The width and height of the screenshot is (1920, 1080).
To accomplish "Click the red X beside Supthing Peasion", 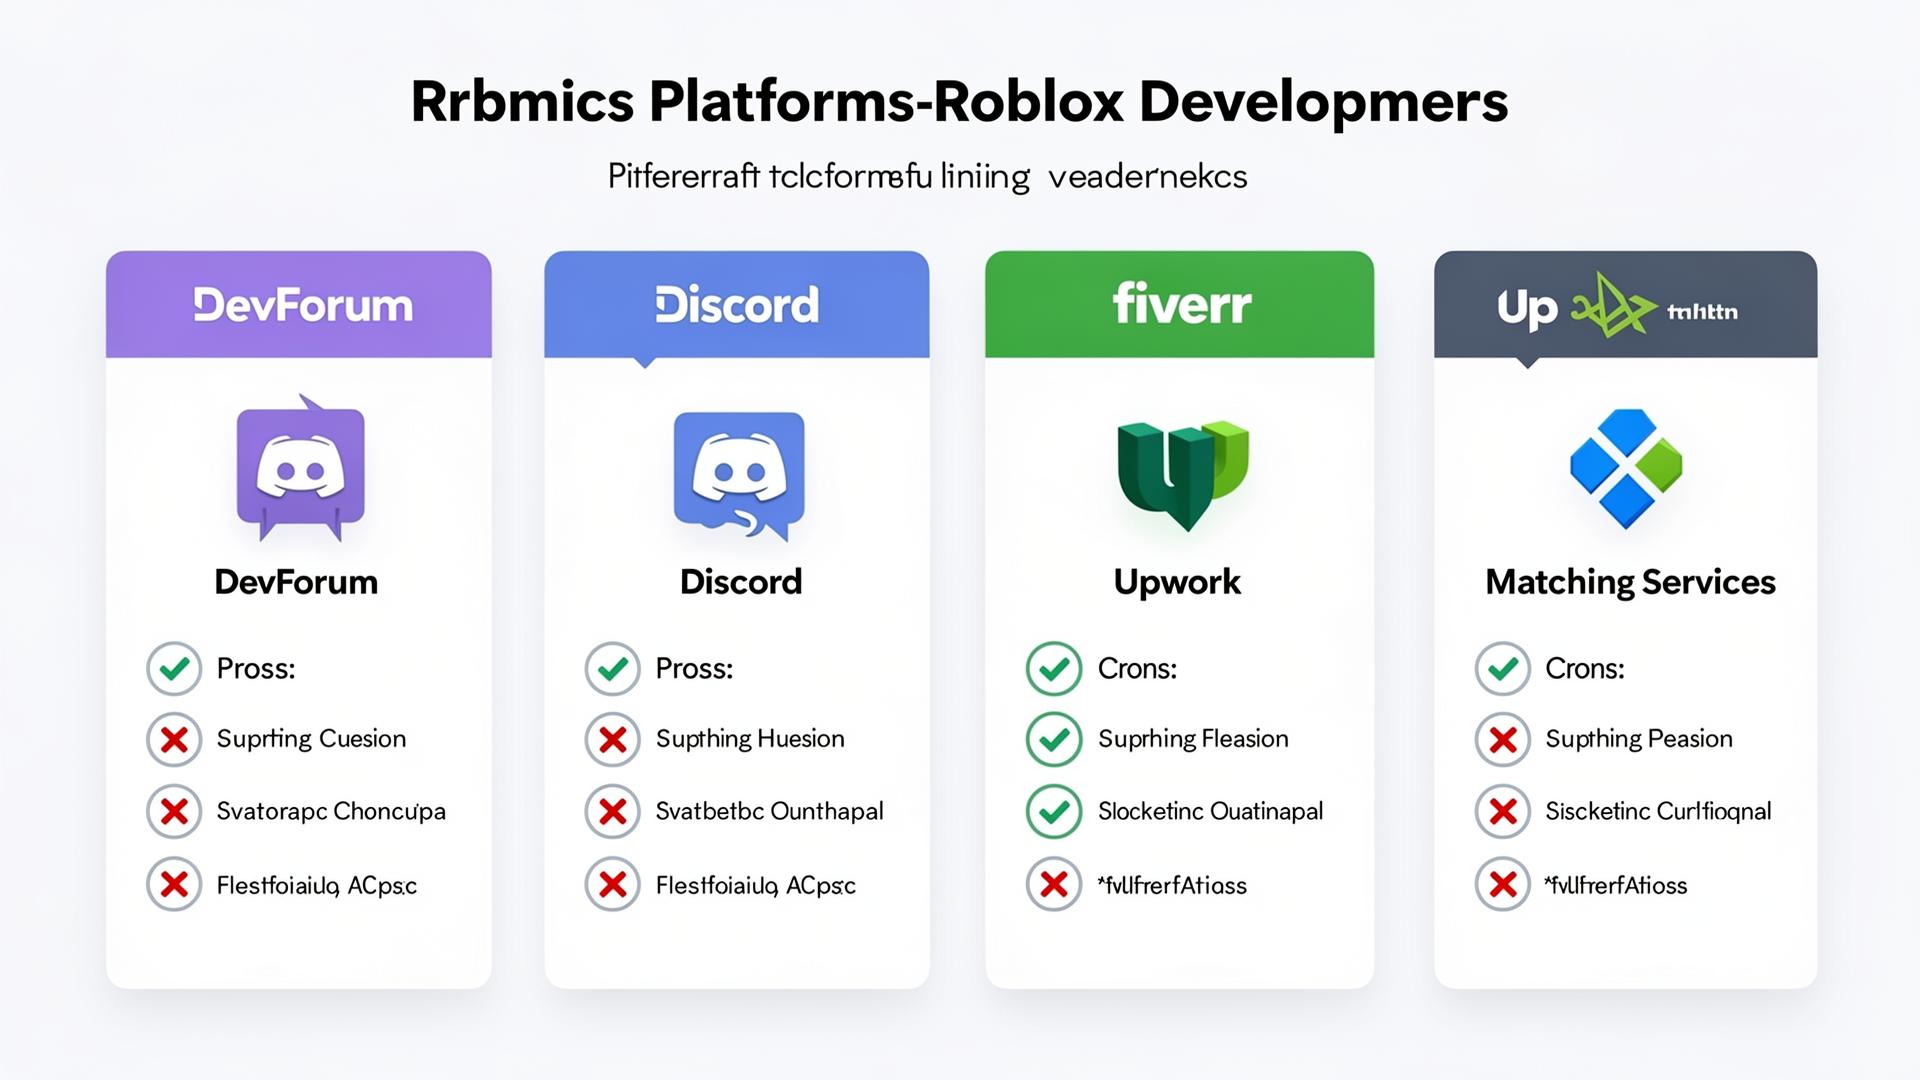I will pos(1503,740).
